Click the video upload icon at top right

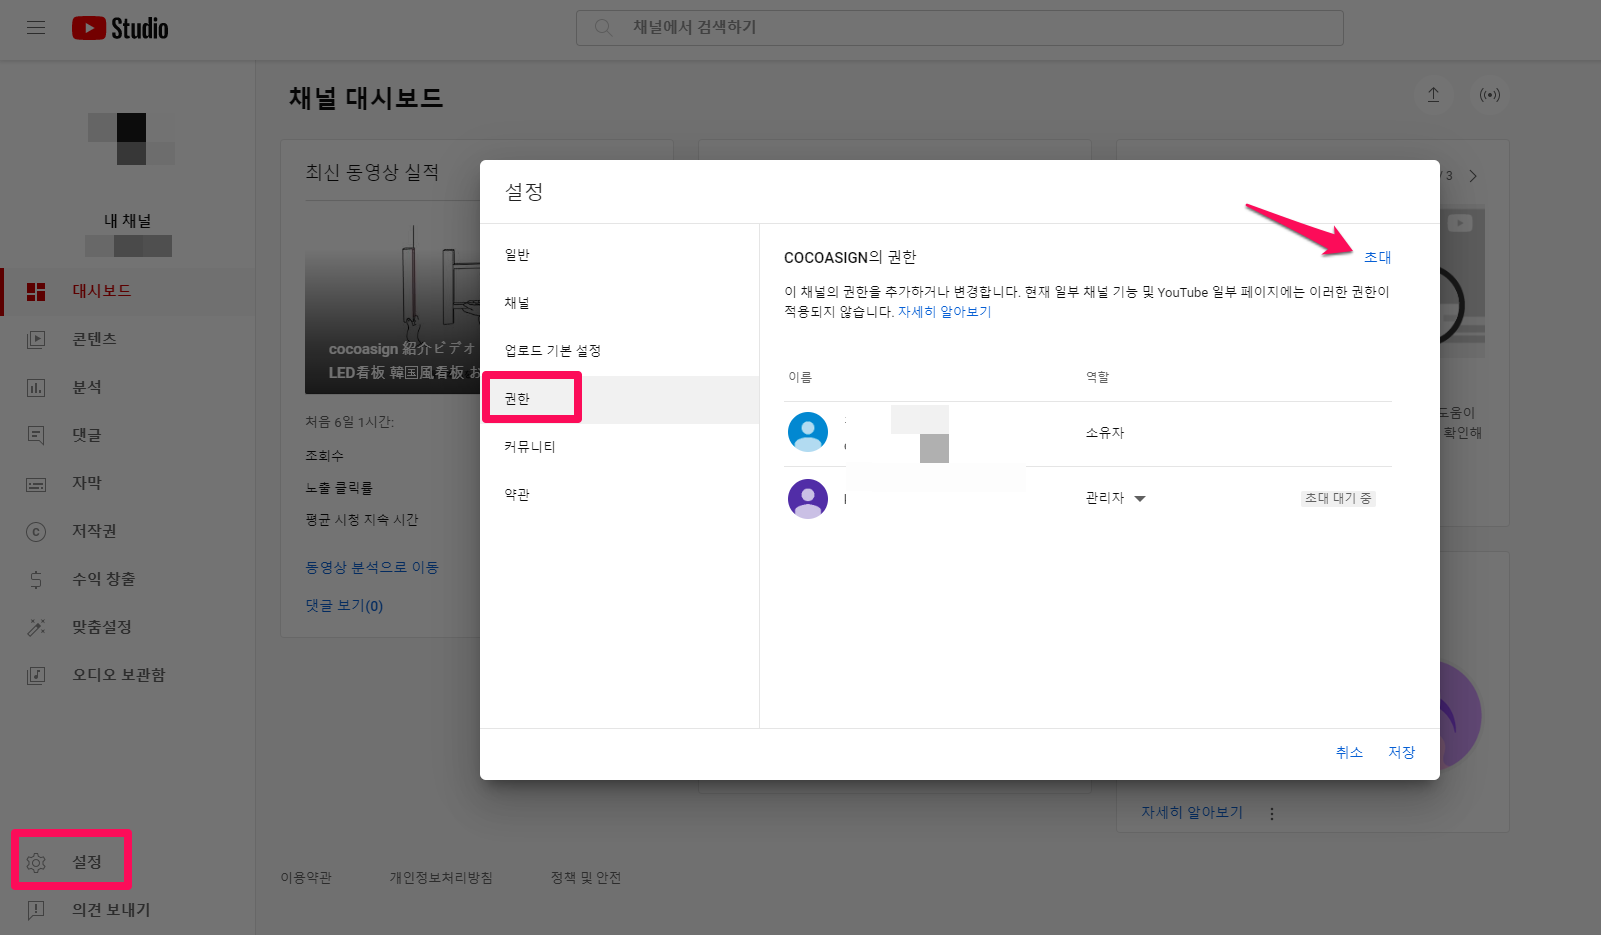click(1434, 95)
